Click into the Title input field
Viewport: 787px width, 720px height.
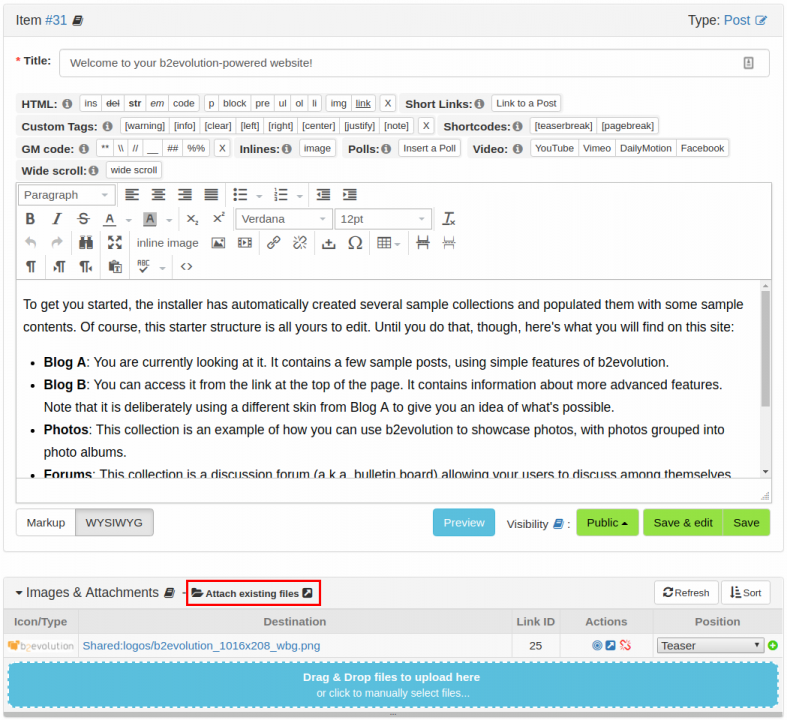[414, 63]
